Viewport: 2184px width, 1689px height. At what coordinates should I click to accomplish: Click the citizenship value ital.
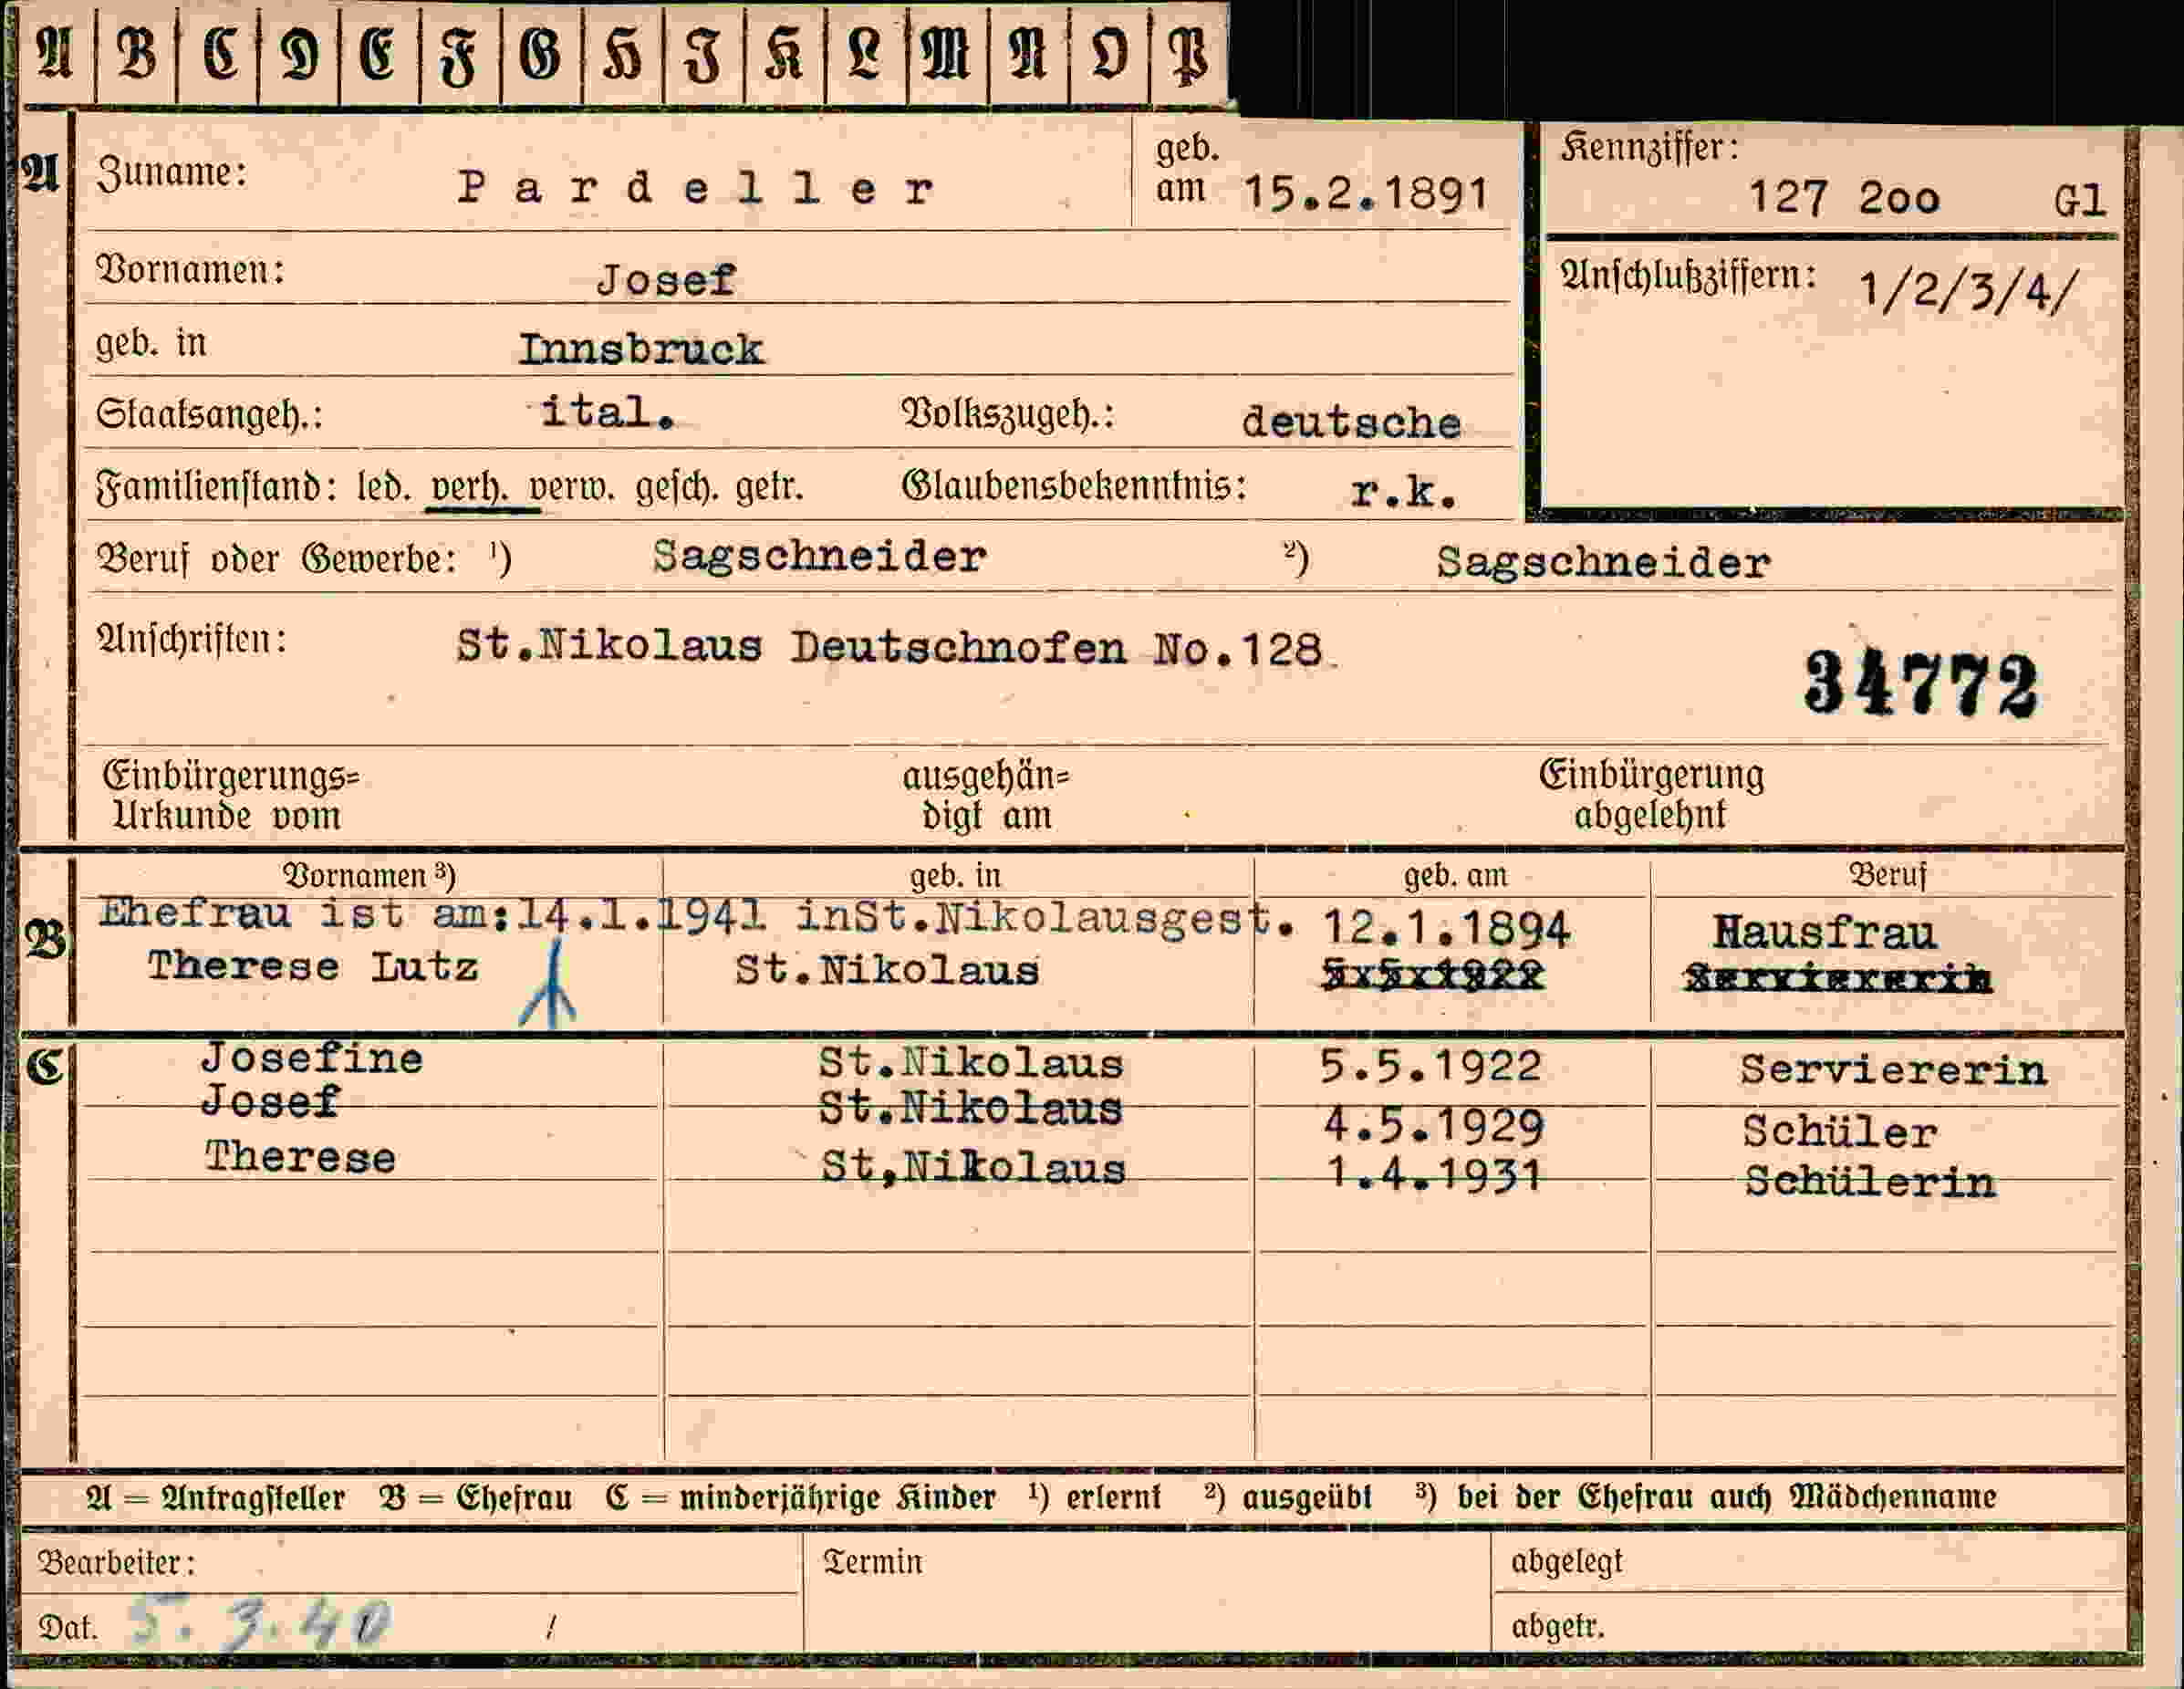(x=607, y=411)
